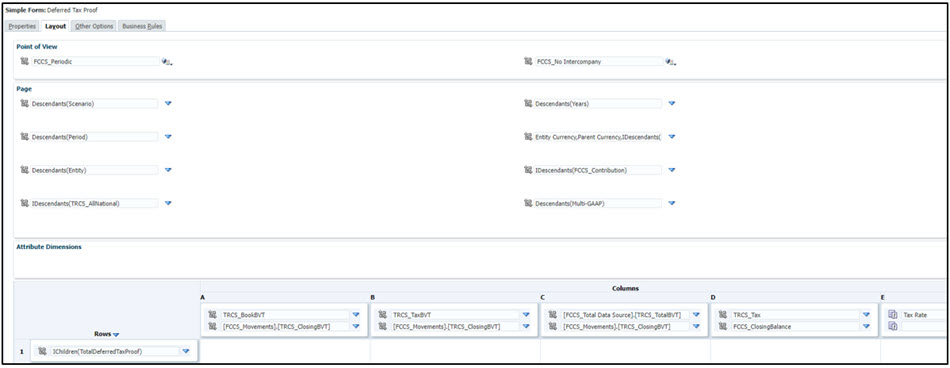The image size is (950, 368).
Task: Switch to the Properties tab
Action: (22, 26)
